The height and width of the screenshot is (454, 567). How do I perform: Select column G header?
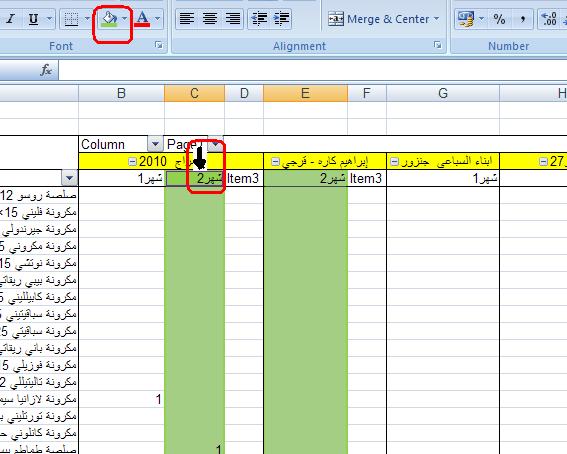click(x=443, y=93)
